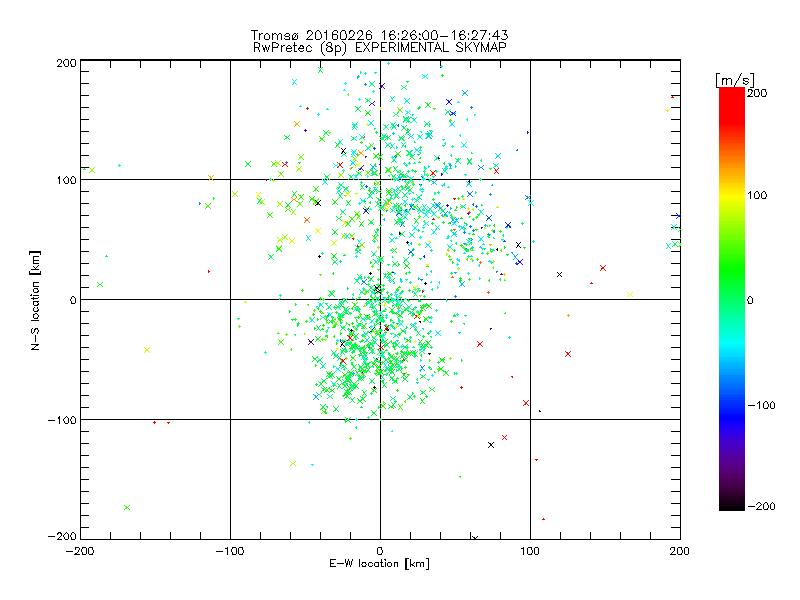The height and width of the screenshot is (600, 800).
Task: Click the x-axis tick label '200'
Action: [x=680, y=551]
